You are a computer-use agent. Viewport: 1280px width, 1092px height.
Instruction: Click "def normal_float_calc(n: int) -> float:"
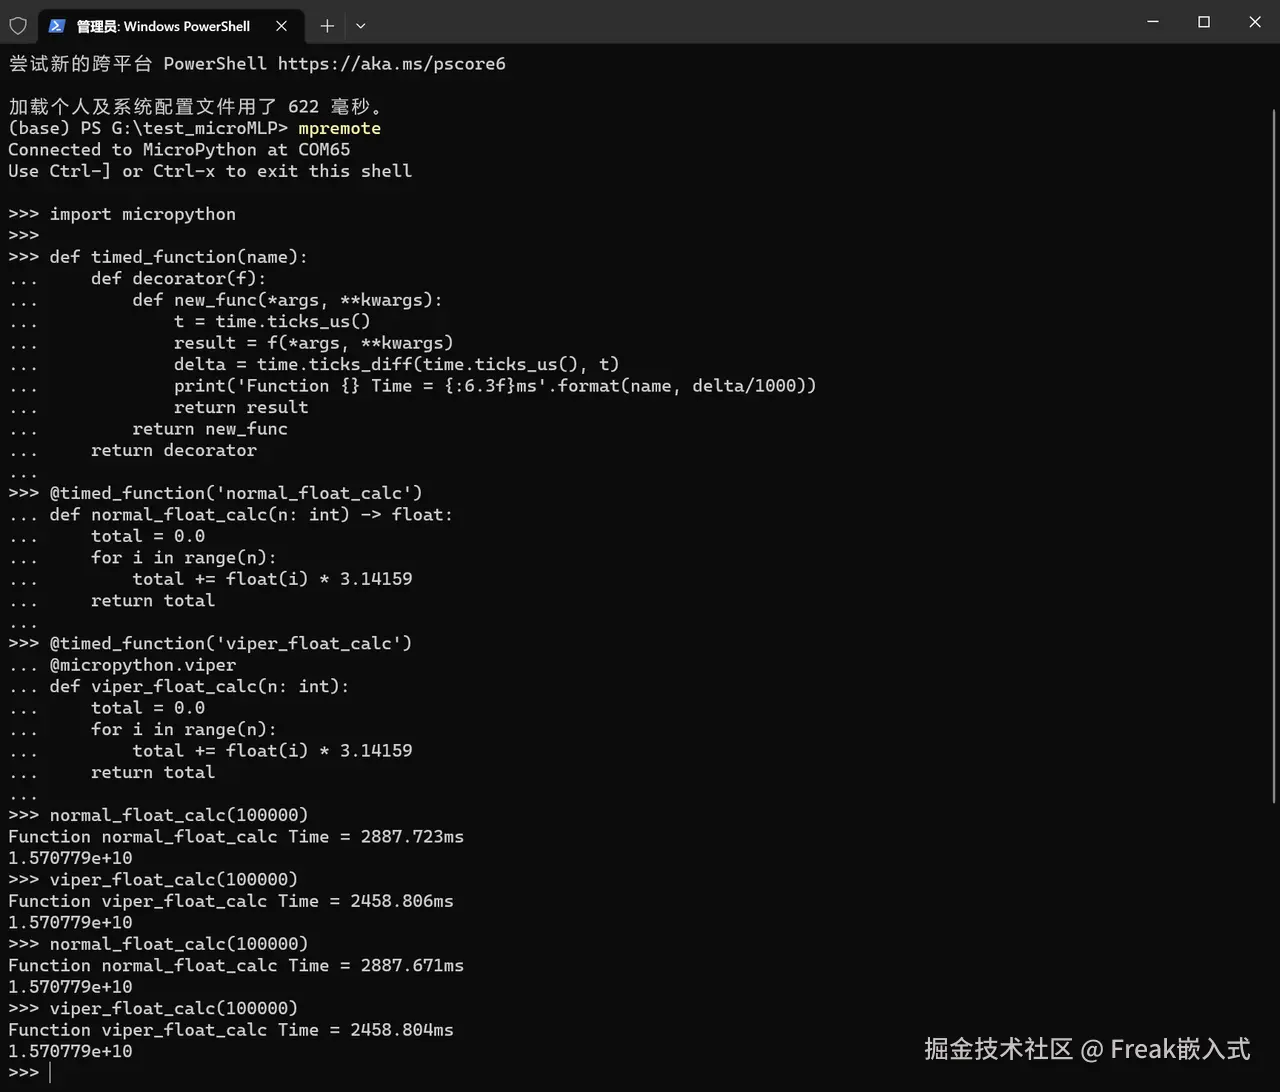(x=251, y=515)
